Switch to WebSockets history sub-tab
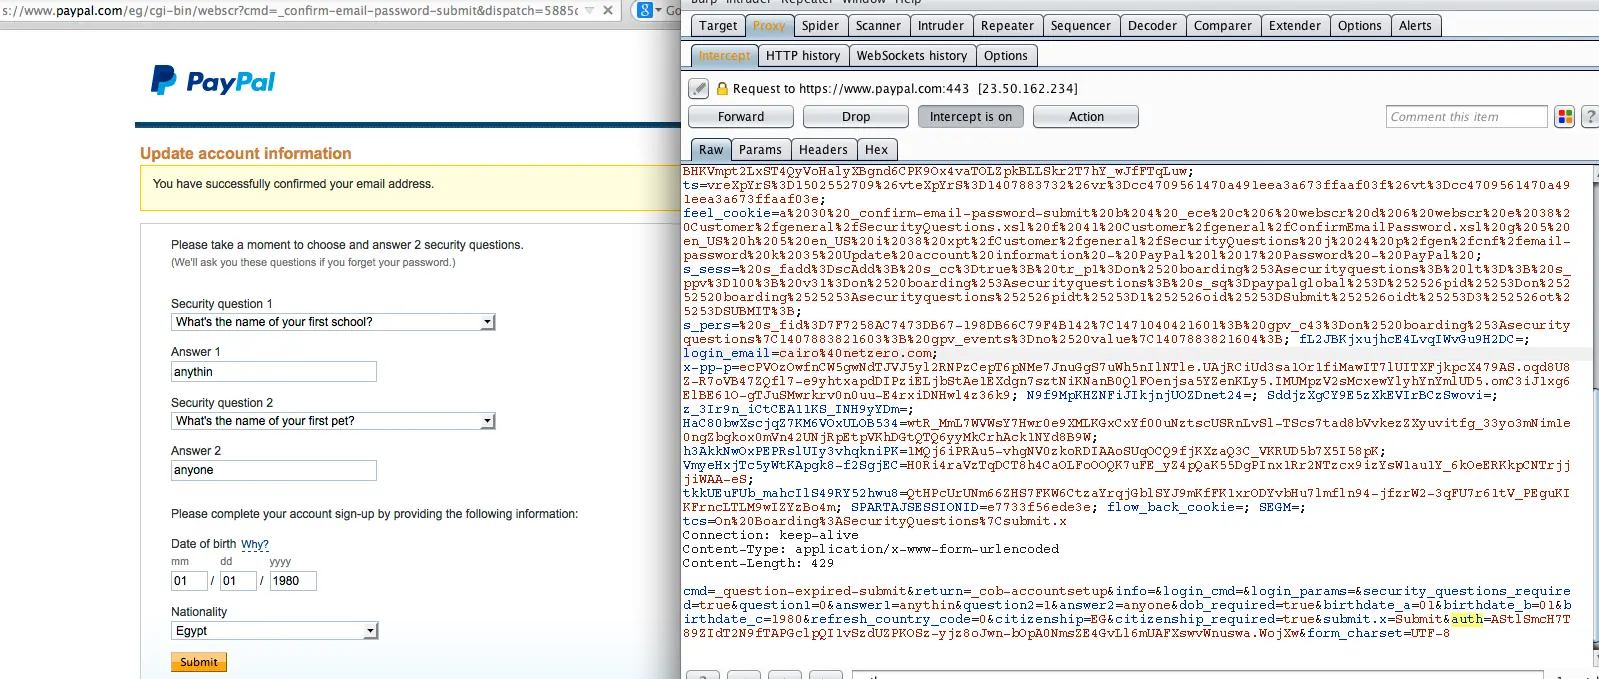The width and height of the screenshot is (1599, 679). pos(912,56)
